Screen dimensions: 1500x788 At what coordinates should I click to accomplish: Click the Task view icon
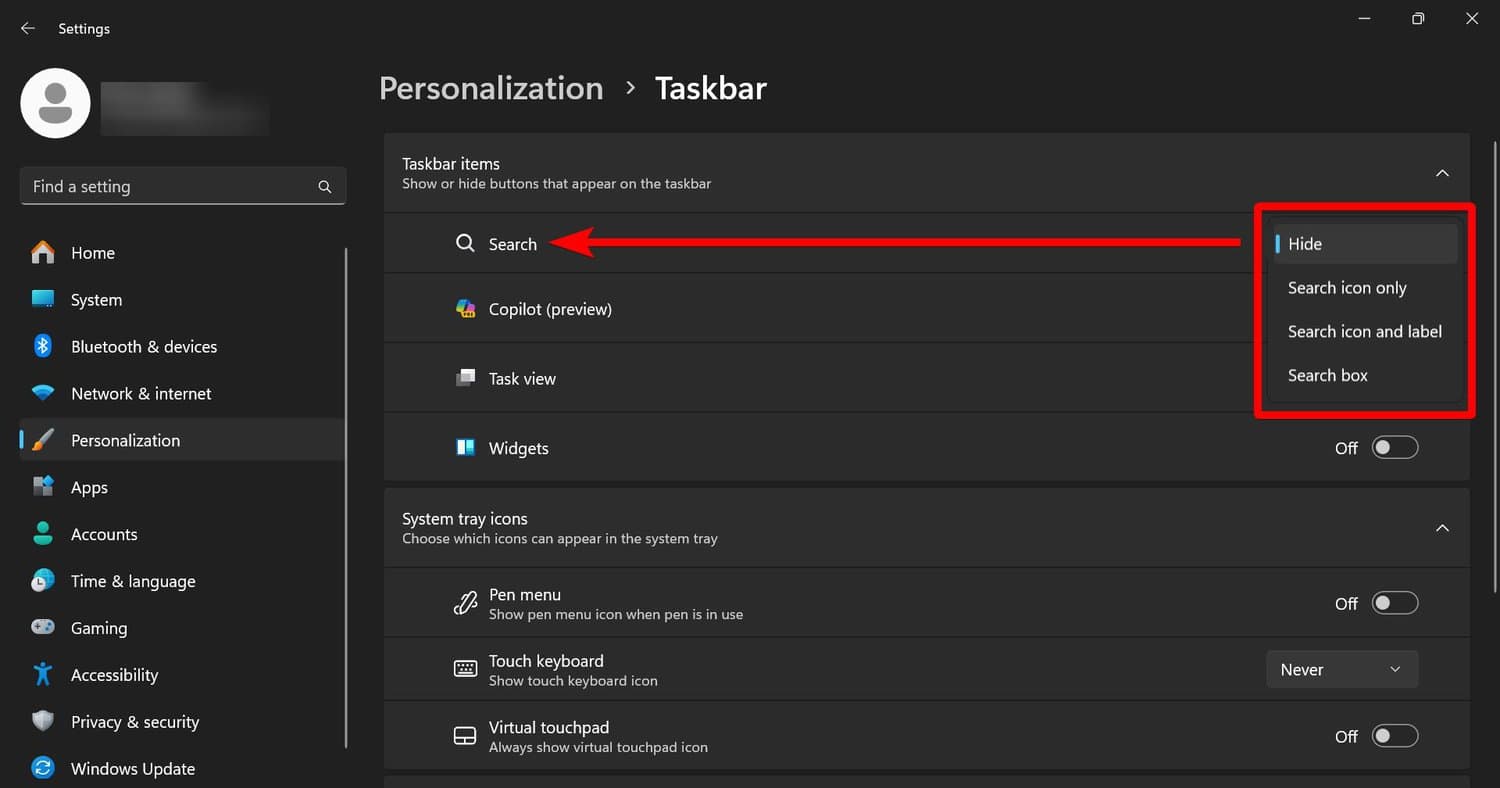(465, 378)
